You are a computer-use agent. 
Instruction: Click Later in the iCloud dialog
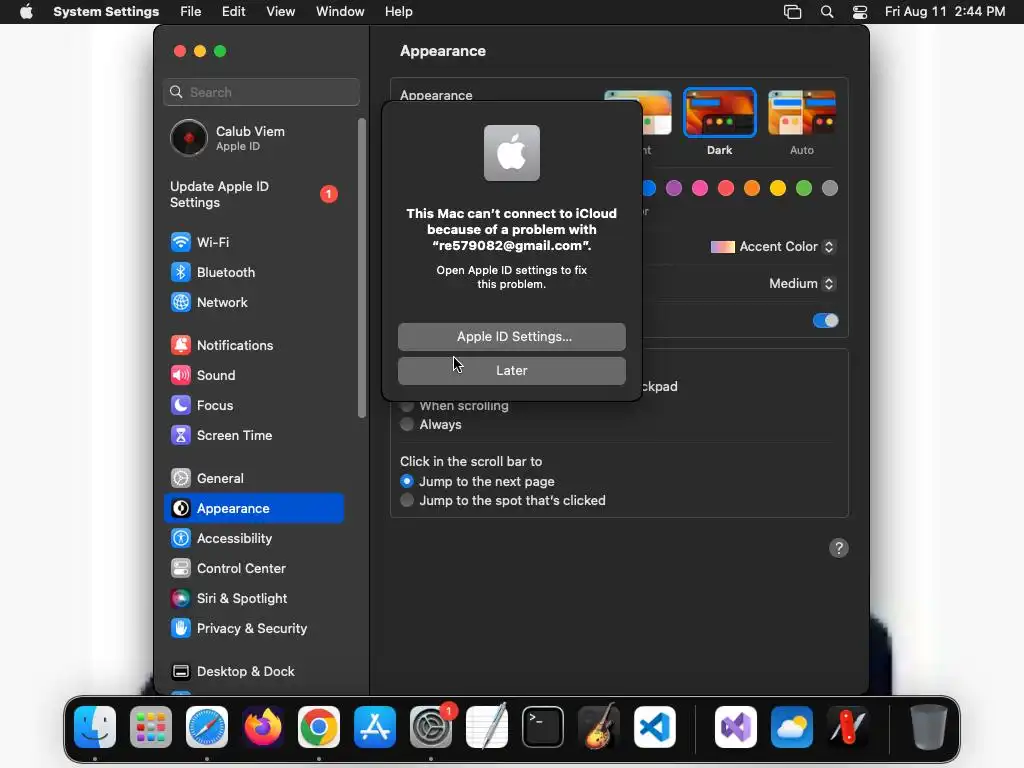coord(512,371)
